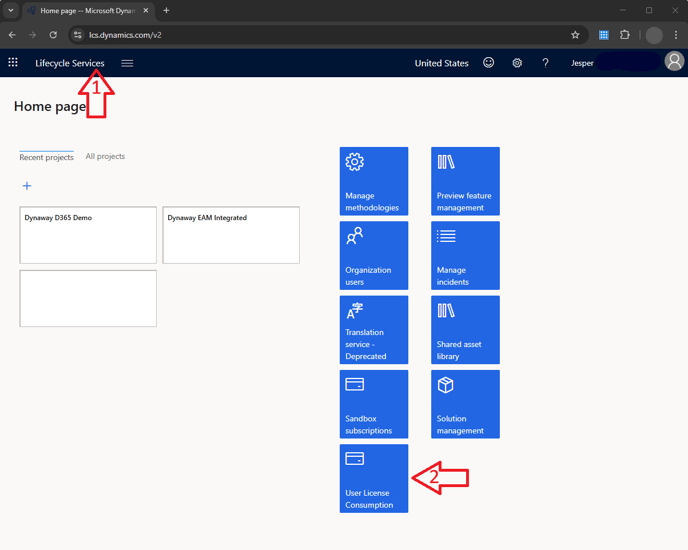Open the blue grid extension icon
Screen dimensions: 688x550
pos(604,35)
